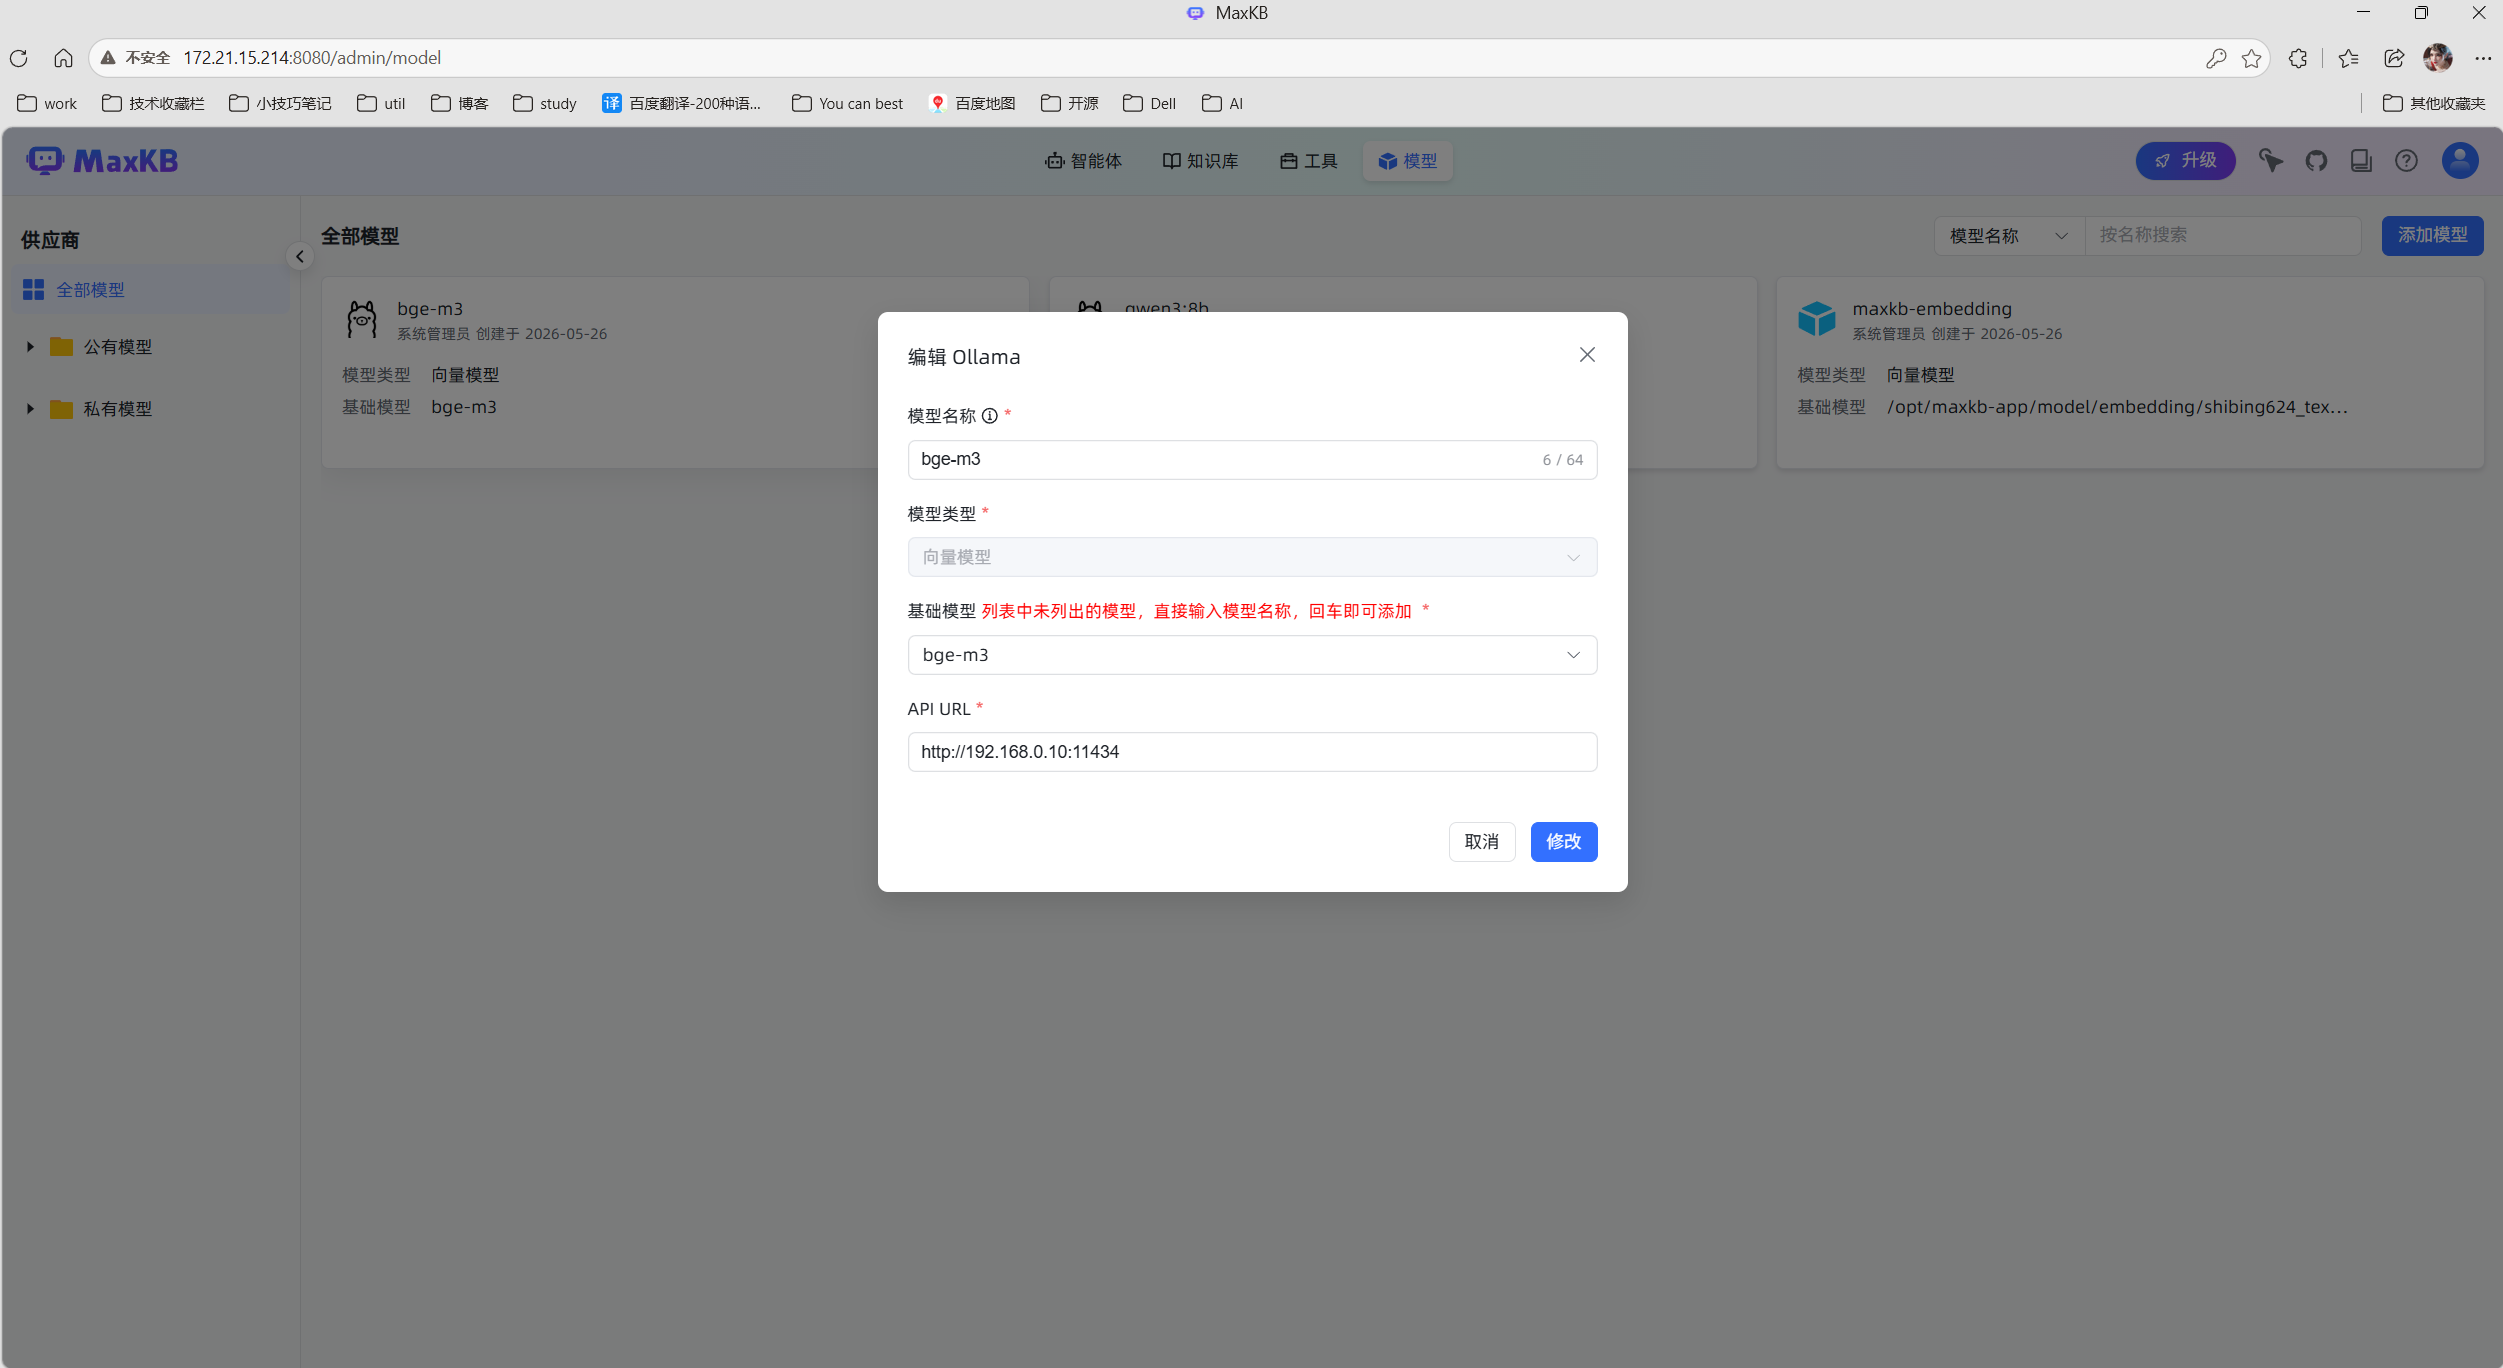Image resolution: width=2503 pixels, height=1368 pixels.
Task: Open the 知识库 tab
Action: [1200, 161]
